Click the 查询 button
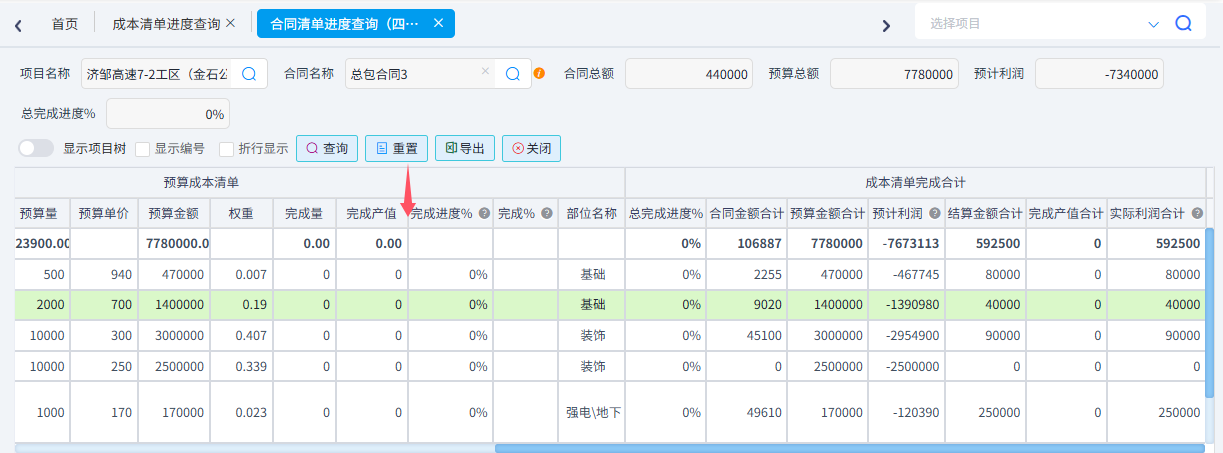1223x453 pixels. [x=327, y=148]
